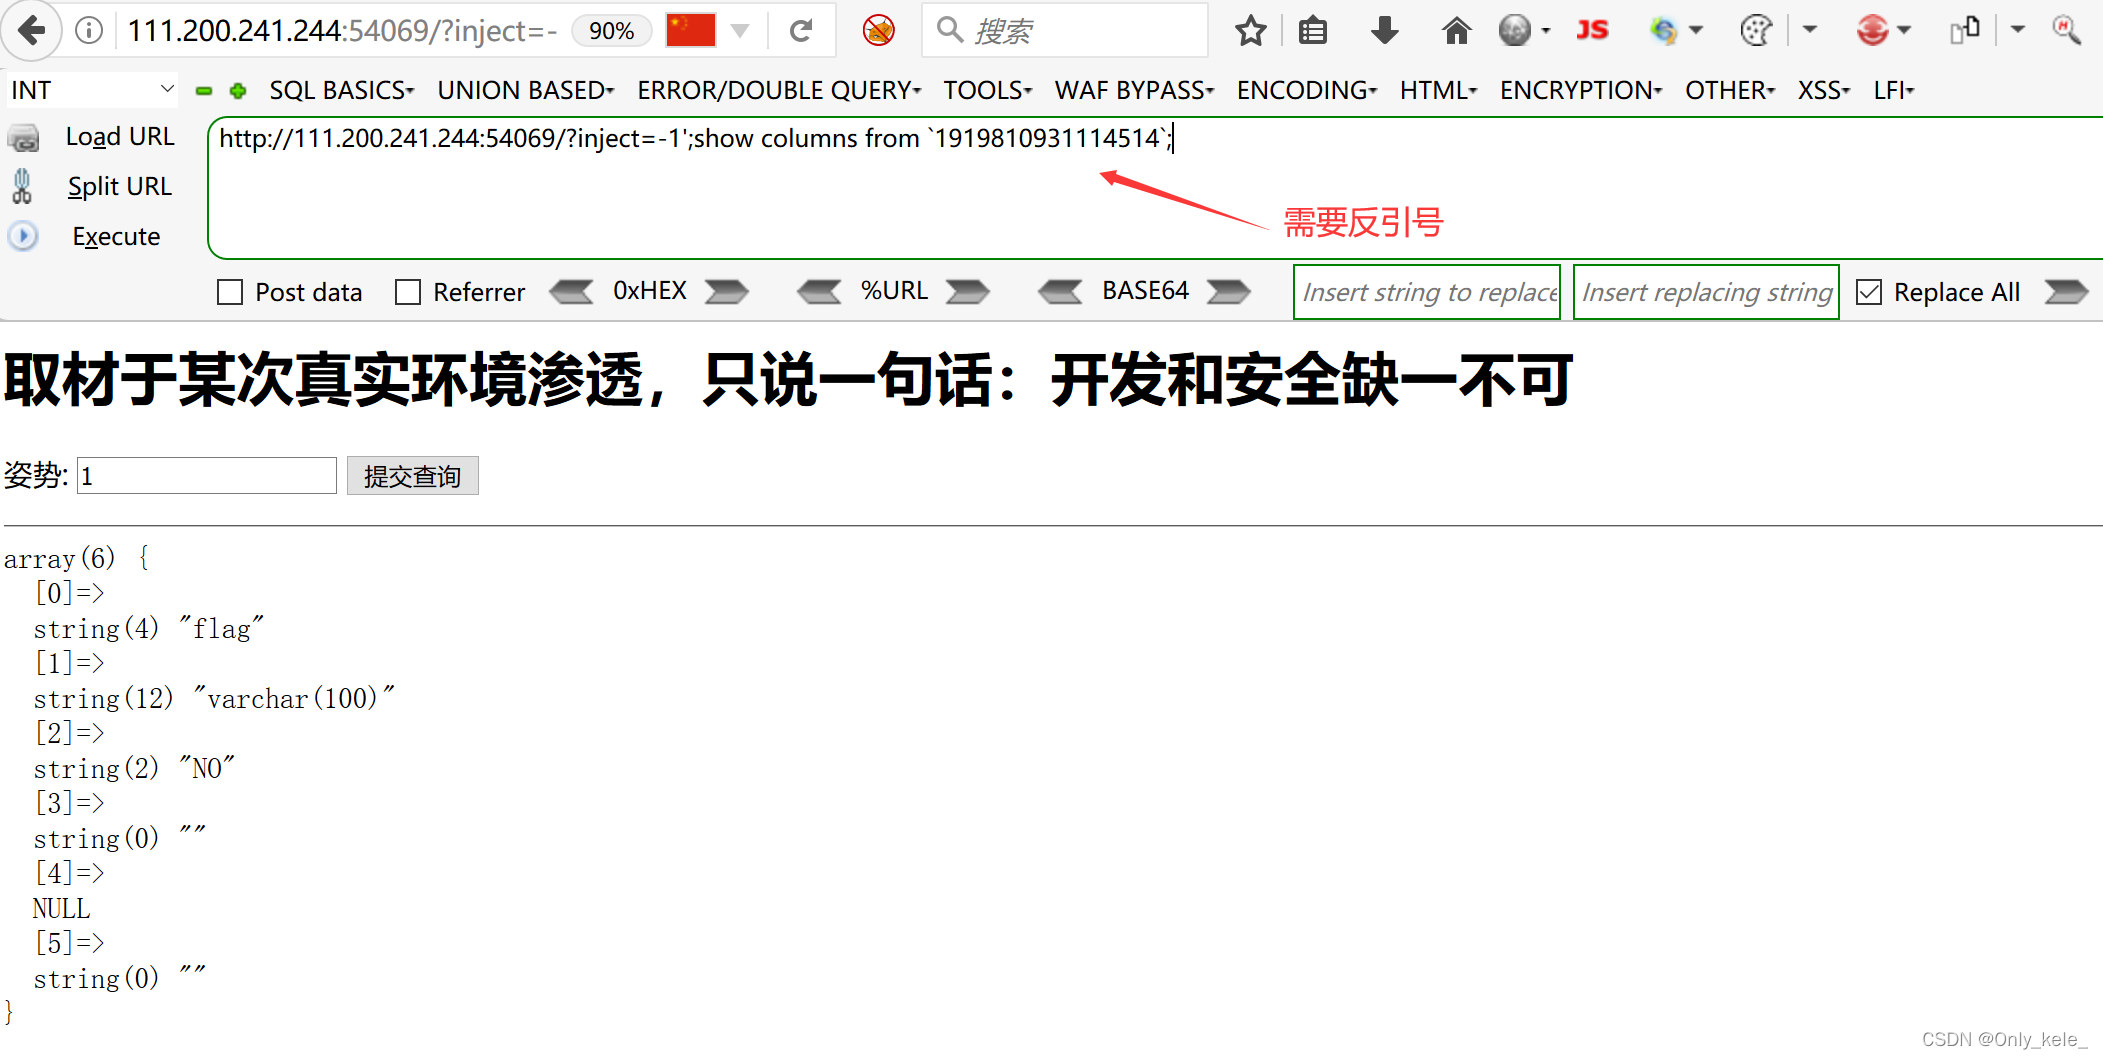The image size is (2103, 1059).
Task: Submit query with 提交查询 button
Action: tap(412, 476)
